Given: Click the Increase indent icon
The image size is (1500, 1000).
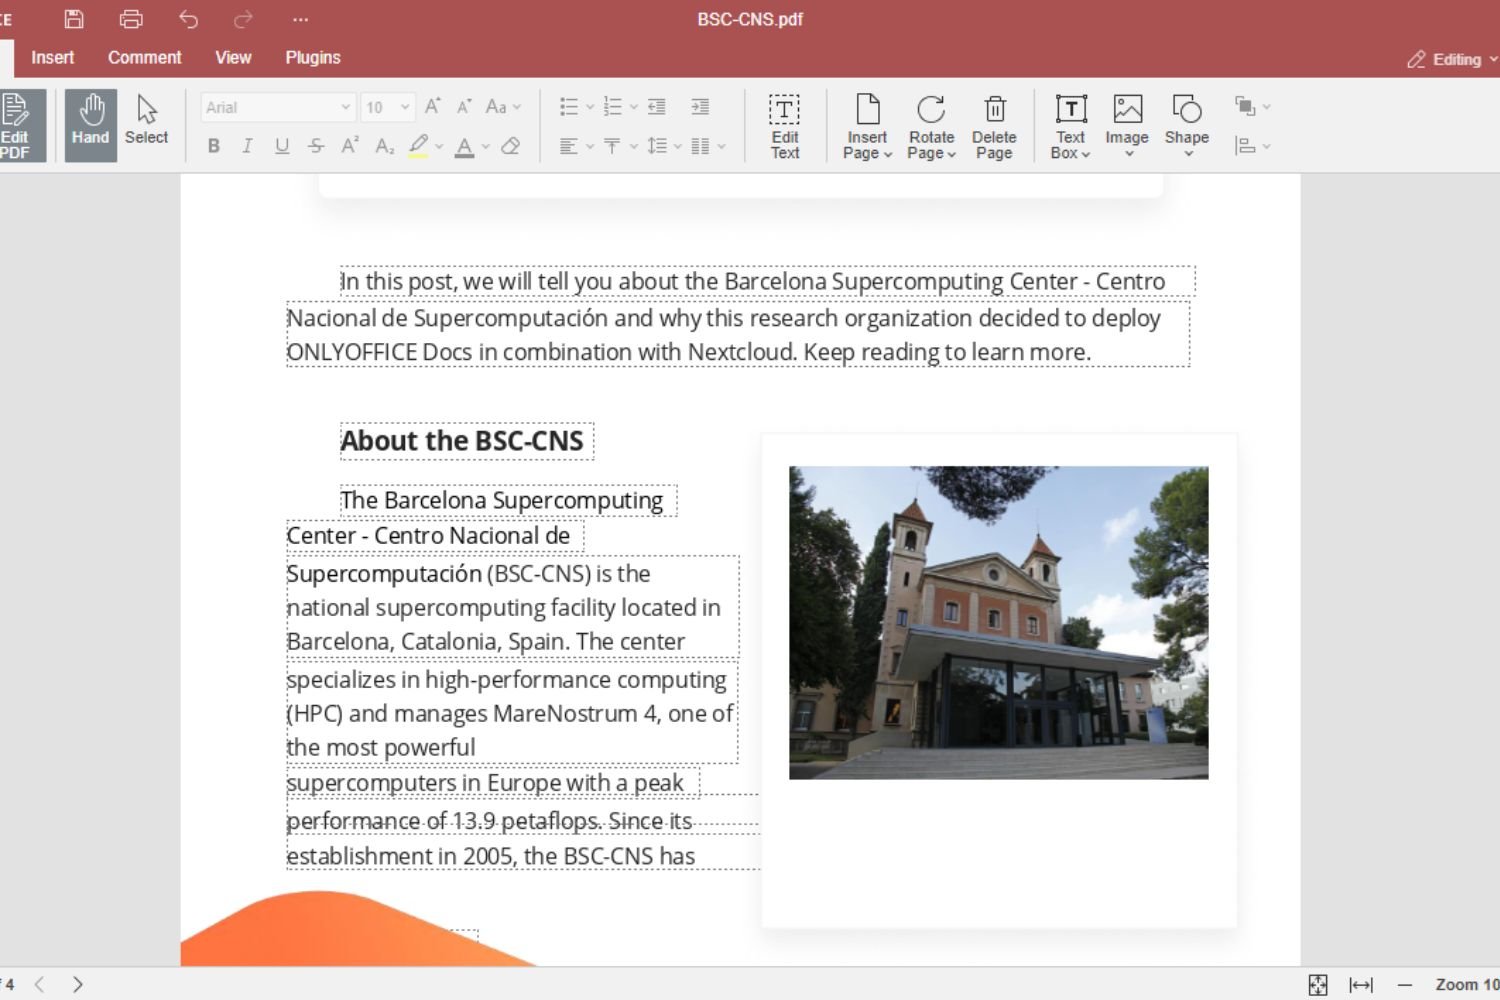Looking at the screenshot, I should tap(700, 107).
